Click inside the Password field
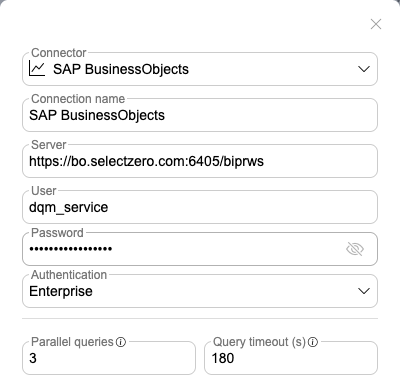This screenshot has width=400, height=375. click(200, 249)
